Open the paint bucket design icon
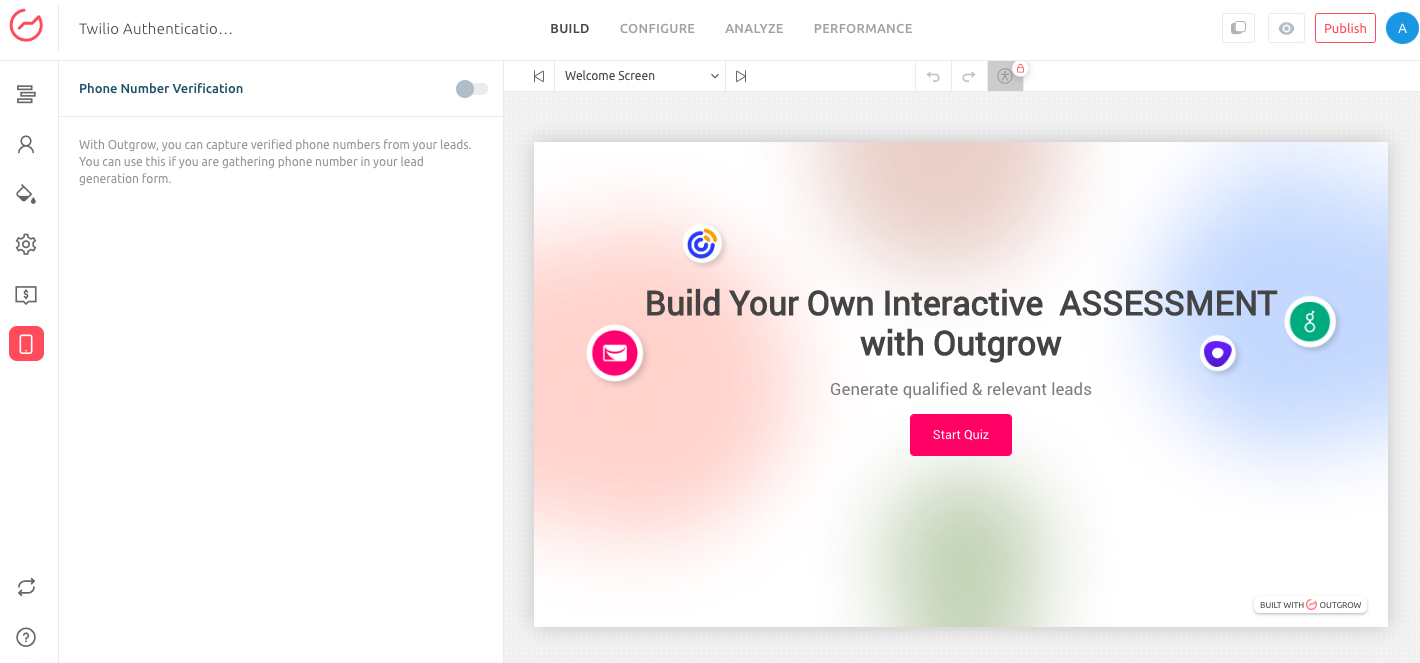This screenshot has height=663, width=1420. pyautogui.click(x=26, y=194)
